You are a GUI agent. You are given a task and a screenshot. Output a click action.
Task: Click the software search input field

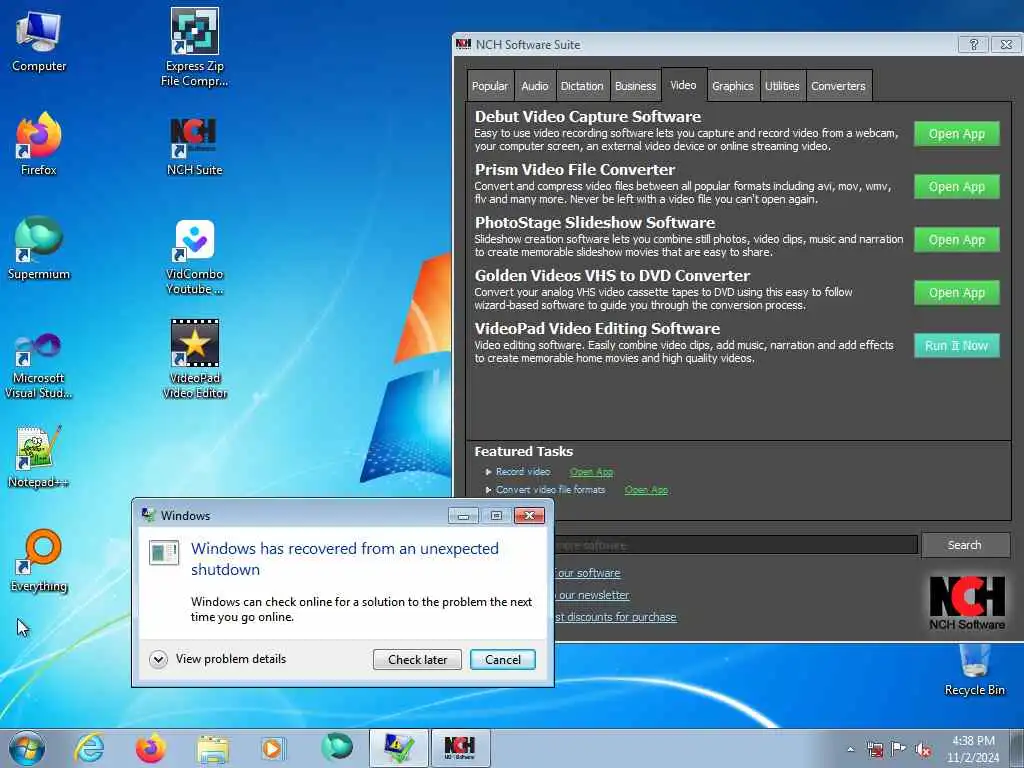pyautogui.click(x=736, y=545)
